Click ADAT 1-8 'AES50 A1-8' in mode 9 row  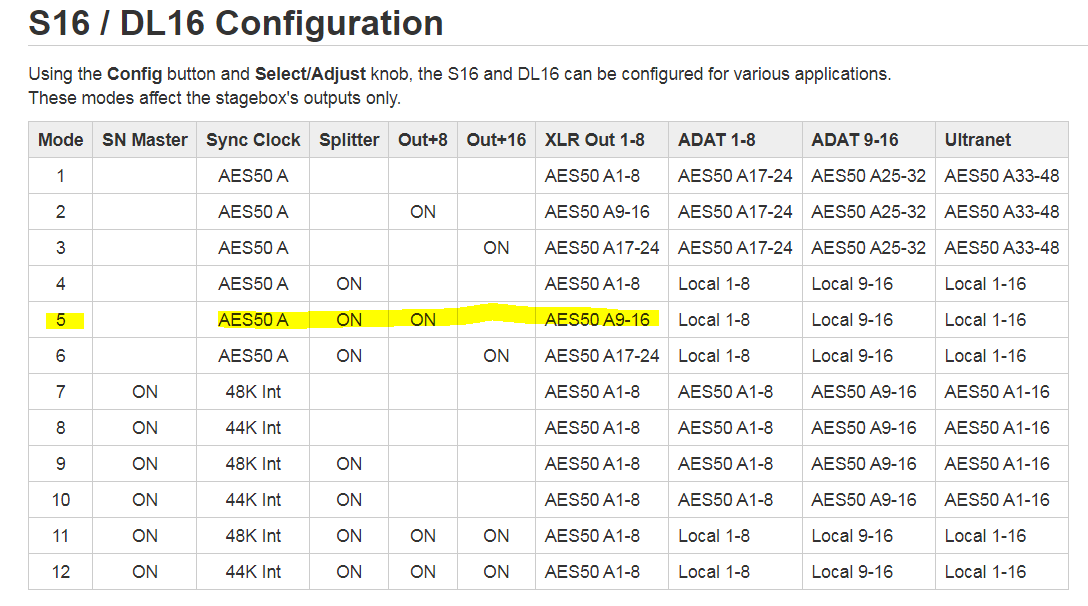pos(726,464)
